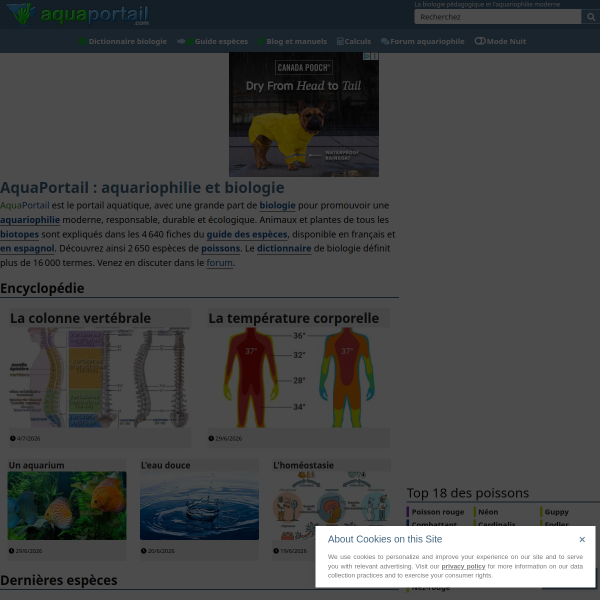Image resolution: width=600 pixels, height=600 pixels.
Task: Open the forum link in intro
Action: click(x=219, y=263)
